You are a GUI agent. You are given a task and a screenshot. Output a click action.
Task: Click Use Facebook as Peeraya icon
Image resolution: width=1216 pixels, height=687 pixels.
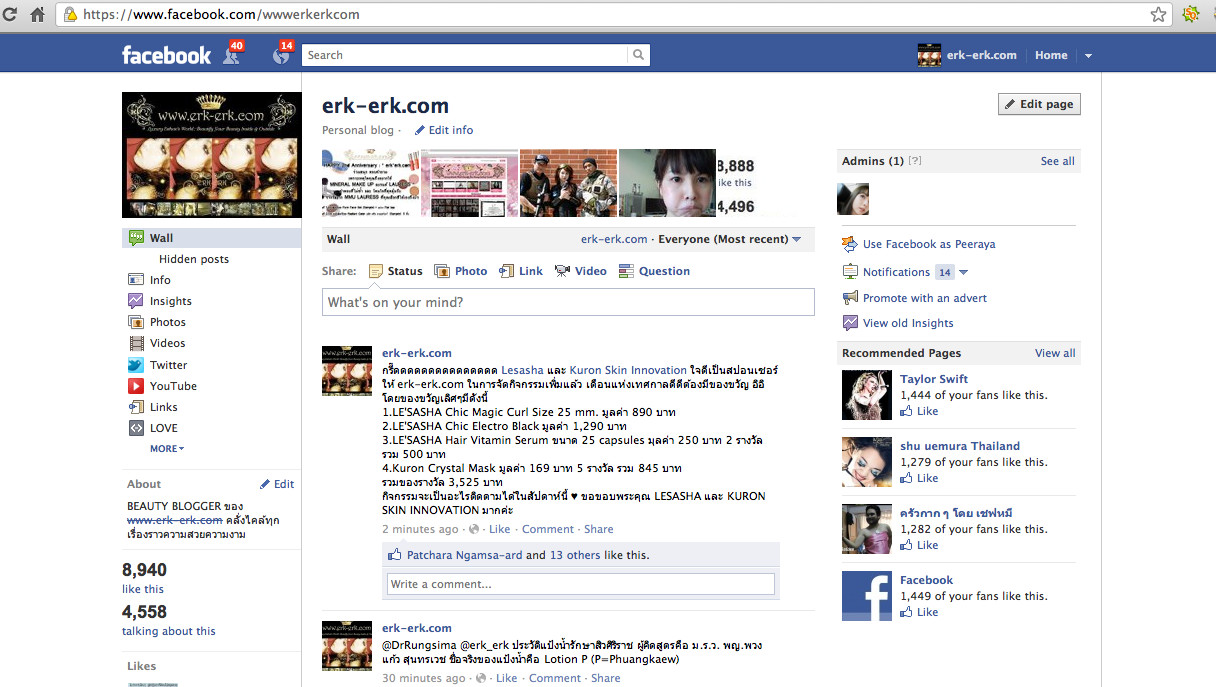click(851, 244)
